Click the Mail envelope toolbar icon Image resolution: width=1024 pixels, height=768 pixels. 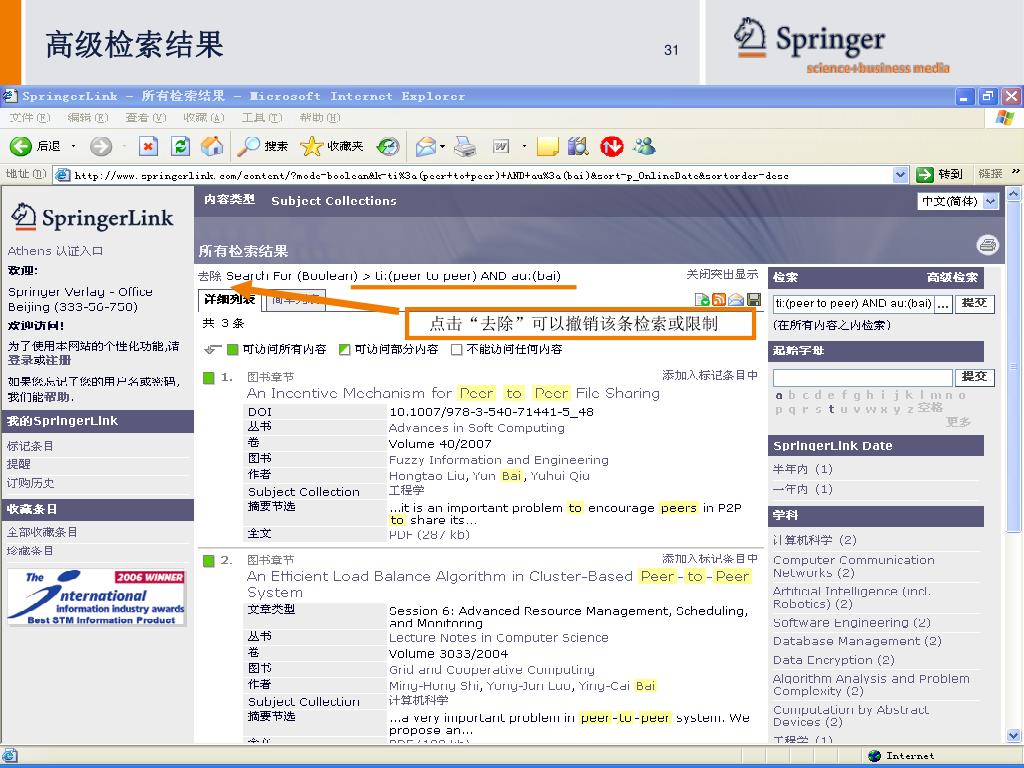point(425,146)
